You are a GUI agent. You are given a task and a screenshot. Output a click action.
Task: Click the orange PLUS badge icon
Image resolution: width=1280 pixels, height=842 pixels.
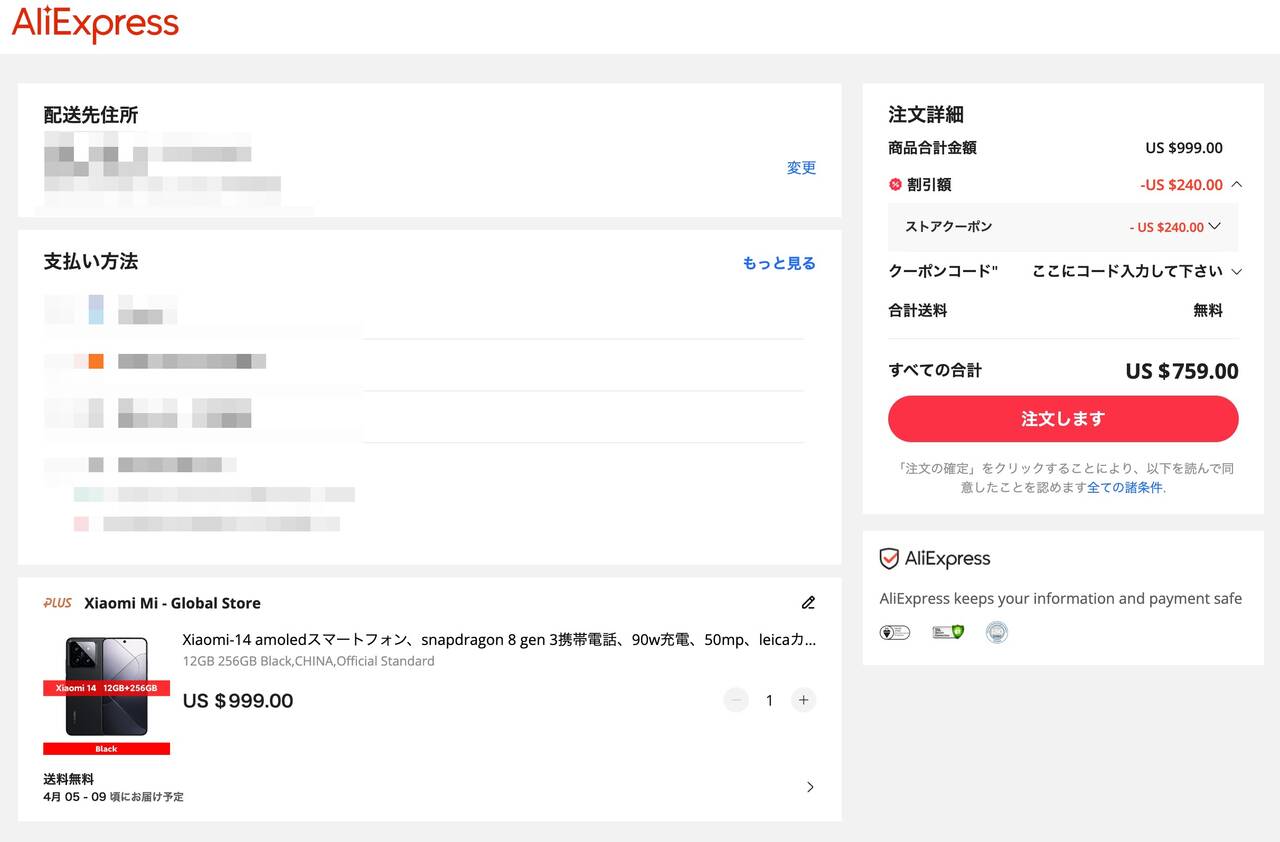tap(58, 603)
